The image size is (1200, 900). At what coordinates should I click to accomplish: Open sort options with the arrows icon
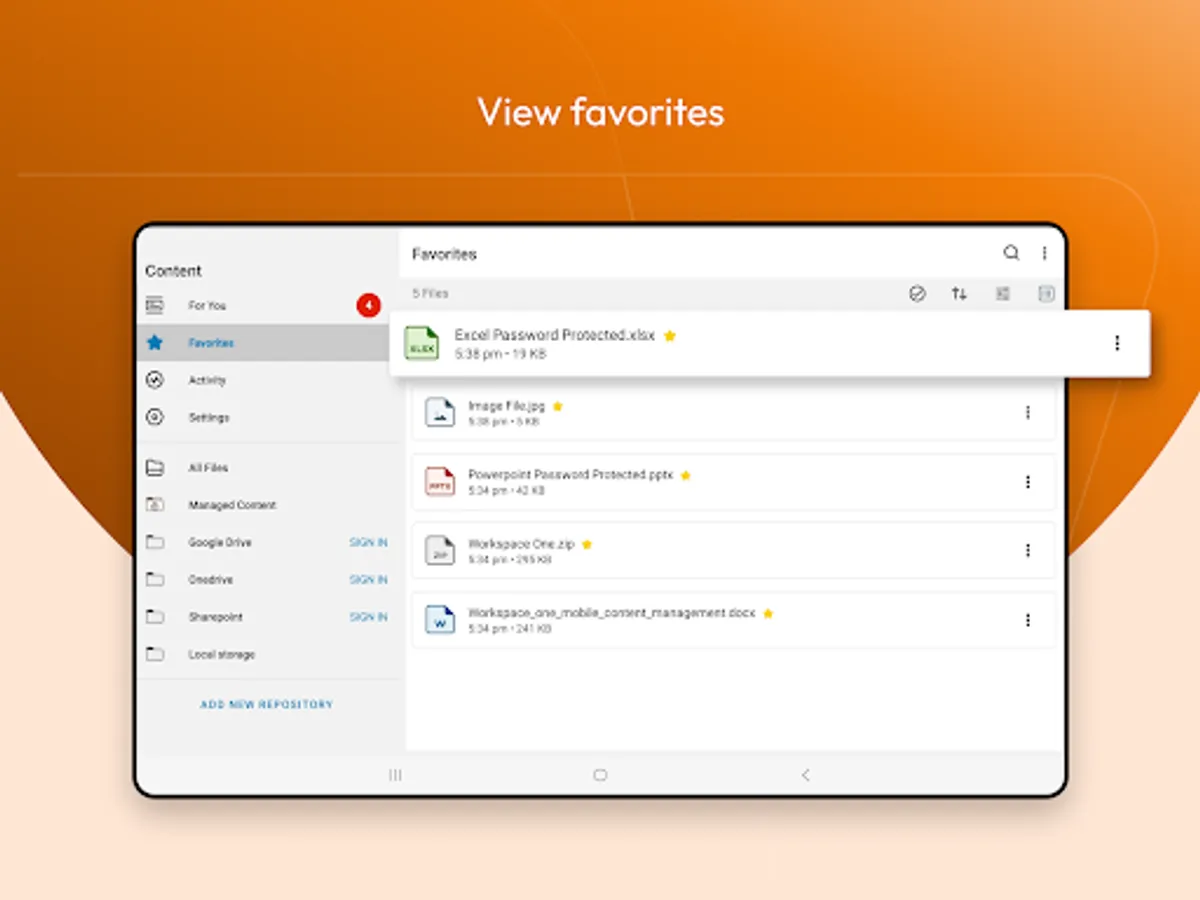click(x=959, y=293)
